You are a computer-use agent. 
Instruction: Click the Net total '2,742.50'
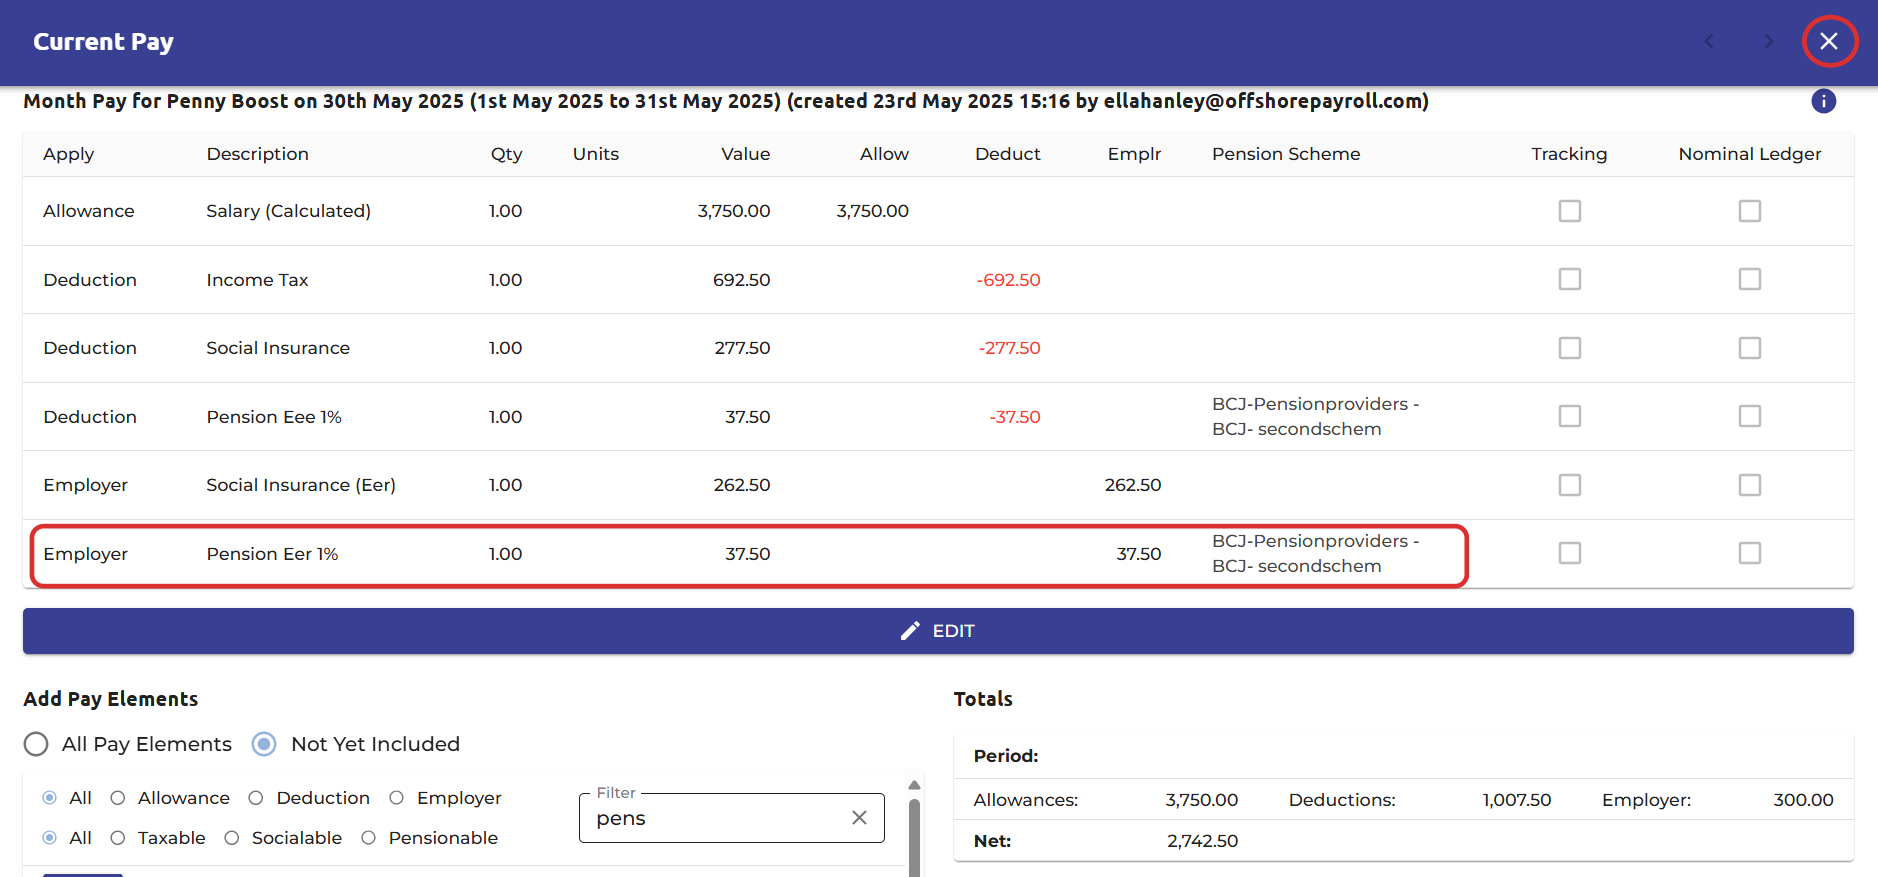(x=1202, y=841)
